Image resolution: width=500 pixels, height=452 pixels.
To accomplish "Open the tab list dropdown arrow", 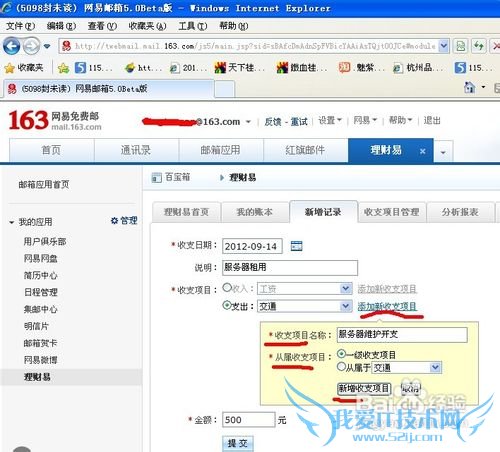I will (x=443, y=152).
